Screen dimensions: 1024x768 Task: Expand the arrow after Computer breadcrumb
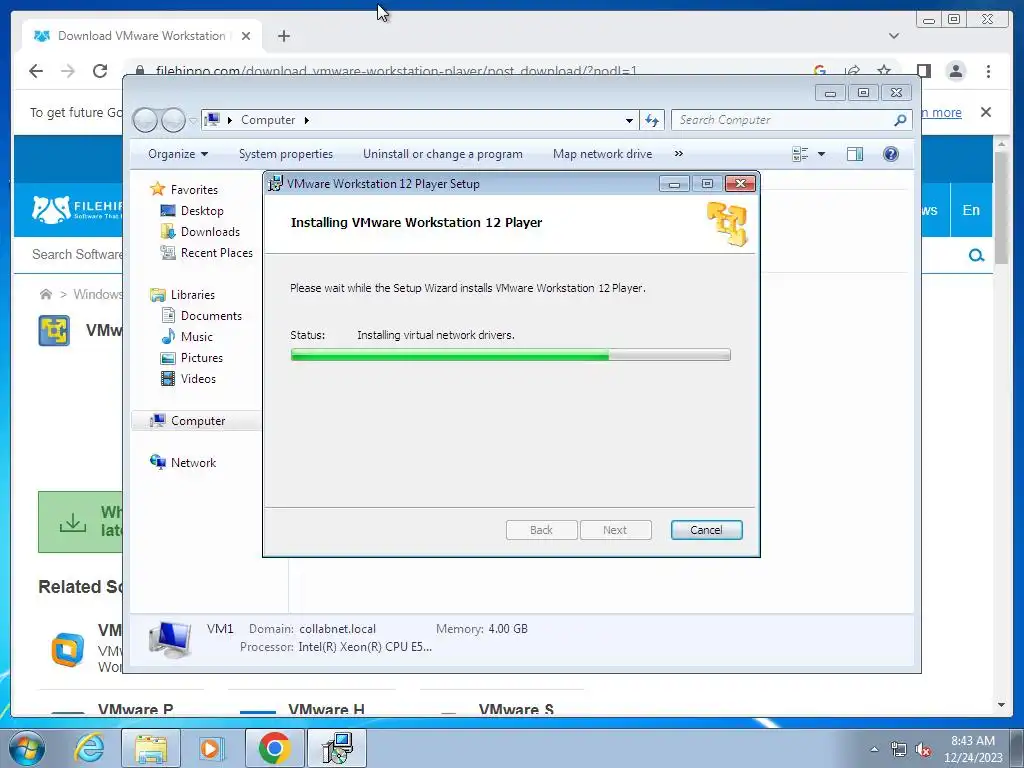[306, 120]
